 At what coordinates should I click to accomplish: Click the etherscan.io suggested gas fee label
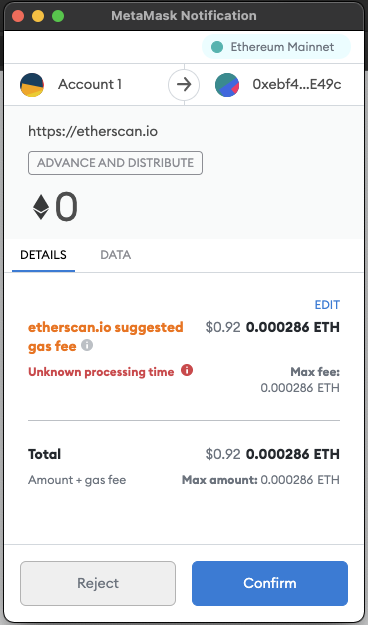[x=106, y=336]
